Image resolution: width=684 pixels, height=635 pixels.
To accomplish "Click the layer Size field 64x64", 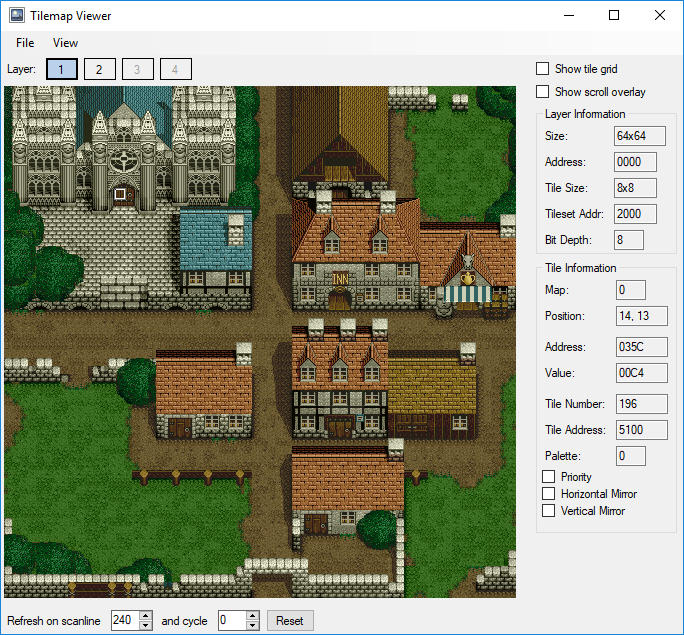I will click(640, 136).
